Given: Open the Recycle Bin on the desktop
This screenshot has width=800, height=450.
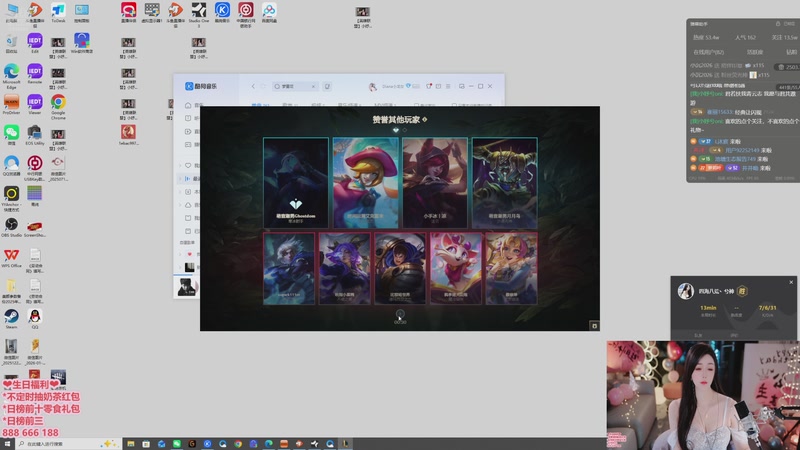Looking at the screenshot, I should [11, 43].
